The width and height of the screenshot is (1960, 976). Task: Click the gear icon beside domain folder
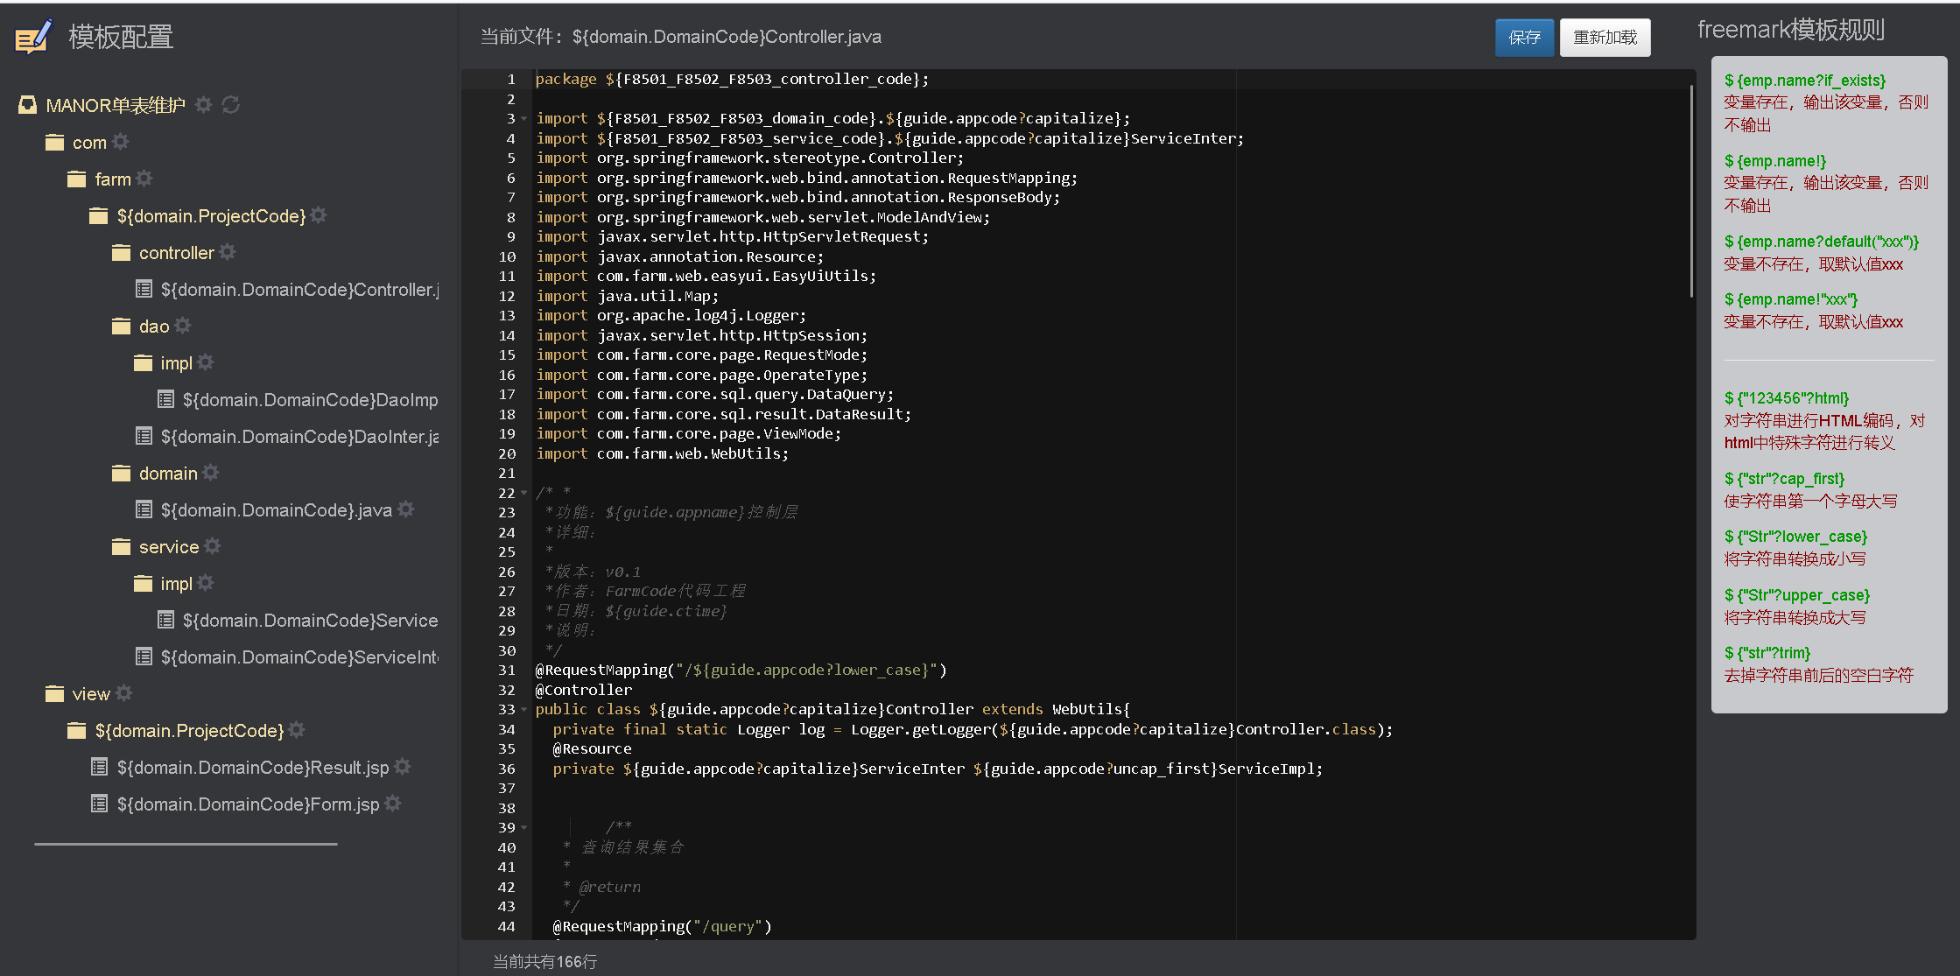pyautogui.click(x=211, y=472)
